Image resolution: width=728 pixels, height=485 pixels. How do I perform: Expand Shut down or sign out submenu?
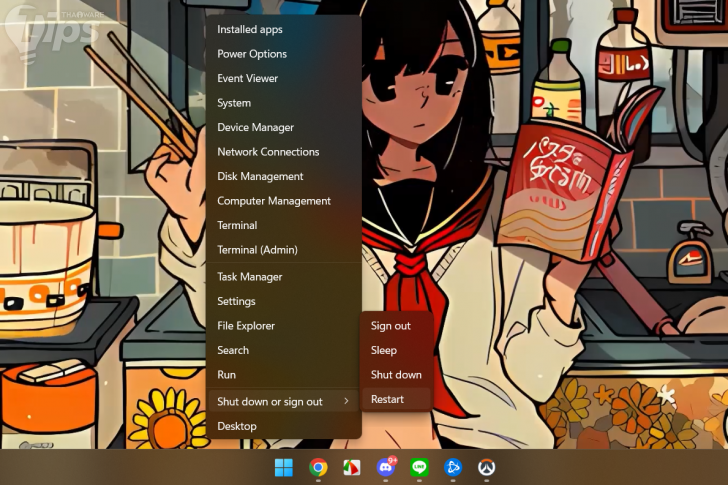click(x=284, y=401)
